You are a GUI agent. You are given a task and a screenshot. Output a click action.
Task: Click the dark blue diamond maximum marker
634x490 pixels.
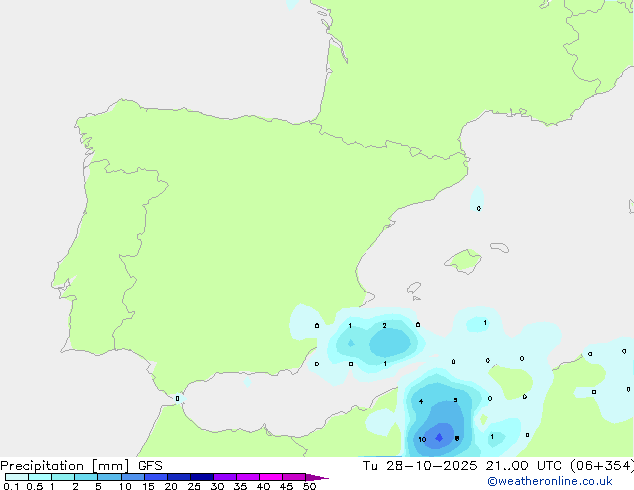tap(439, 437)
